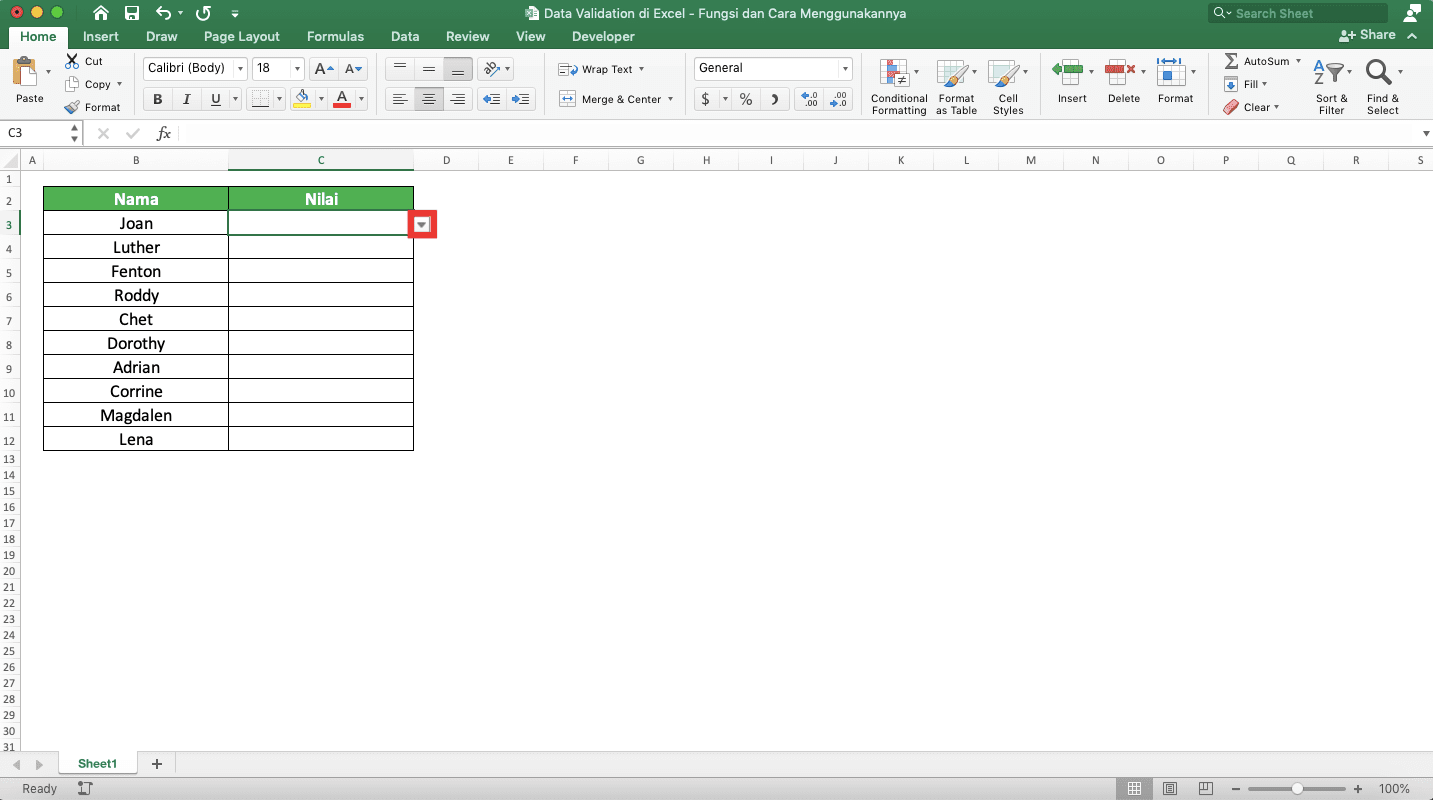The width and height of the screenshot is (1433, 800).
Task: Toggle Underline formatting
Action: click(216, 99)
